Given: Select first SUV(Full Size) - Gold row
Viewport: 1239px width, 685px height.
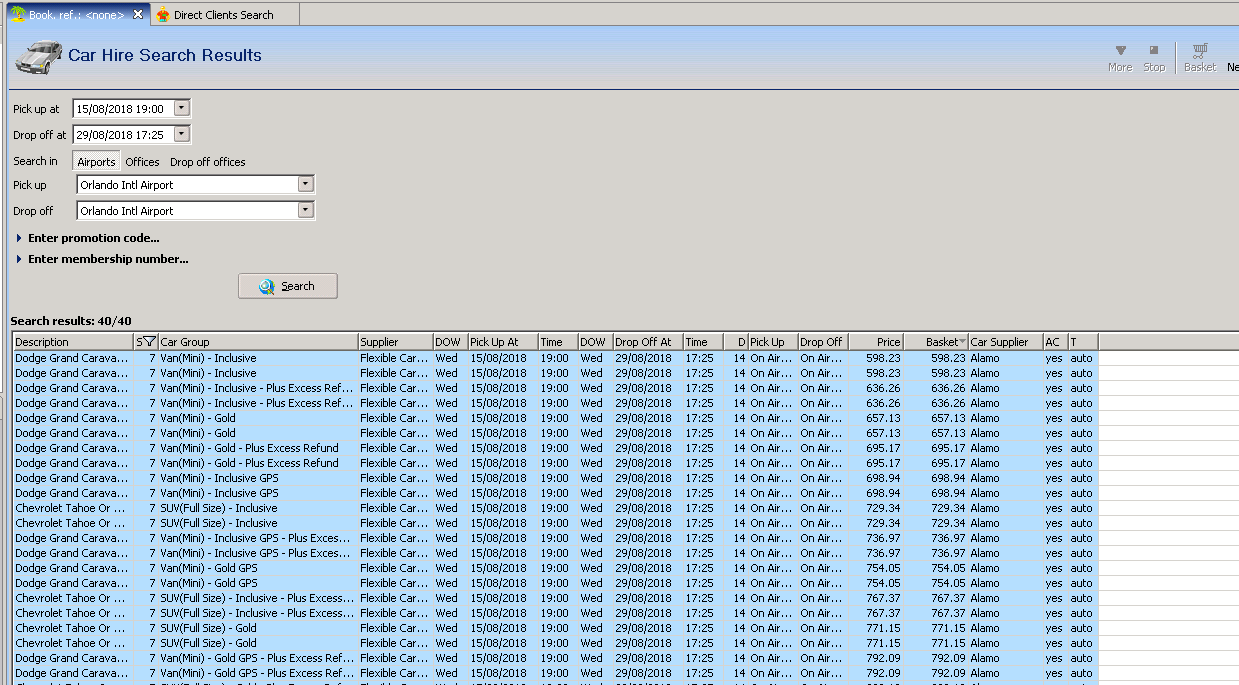Looking at the screenshot, I should pos(555,628).
